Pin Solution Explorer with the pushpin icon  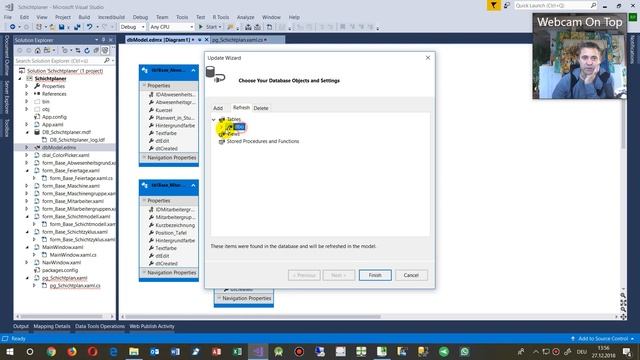pyautogui.click(x=103, y=40)
